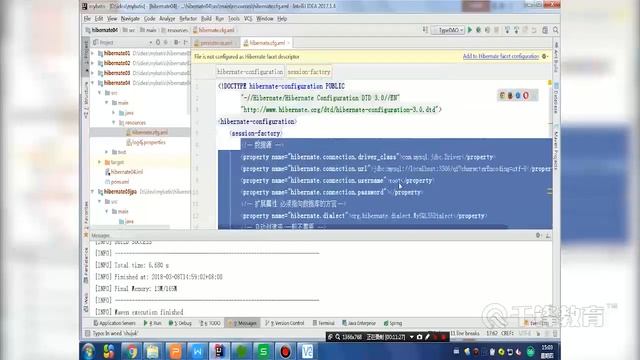Image resolution: width=640 pixels, height=360 pixels.
Task: Expand the hibernate01 module node
Action: point(93,53)
